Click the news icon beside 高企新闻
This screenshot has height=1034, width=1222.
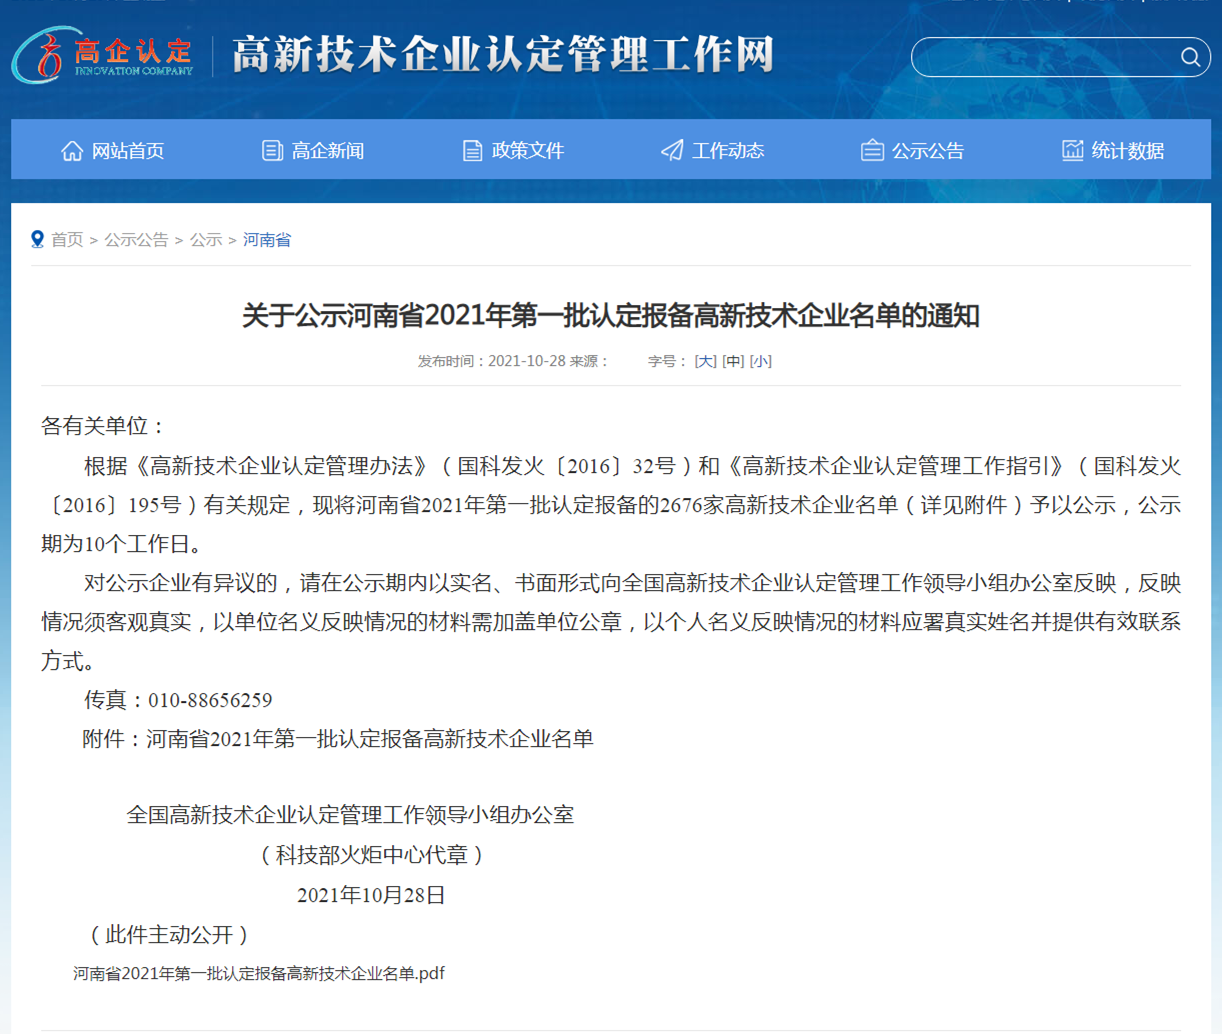click(x=272, y=151)
